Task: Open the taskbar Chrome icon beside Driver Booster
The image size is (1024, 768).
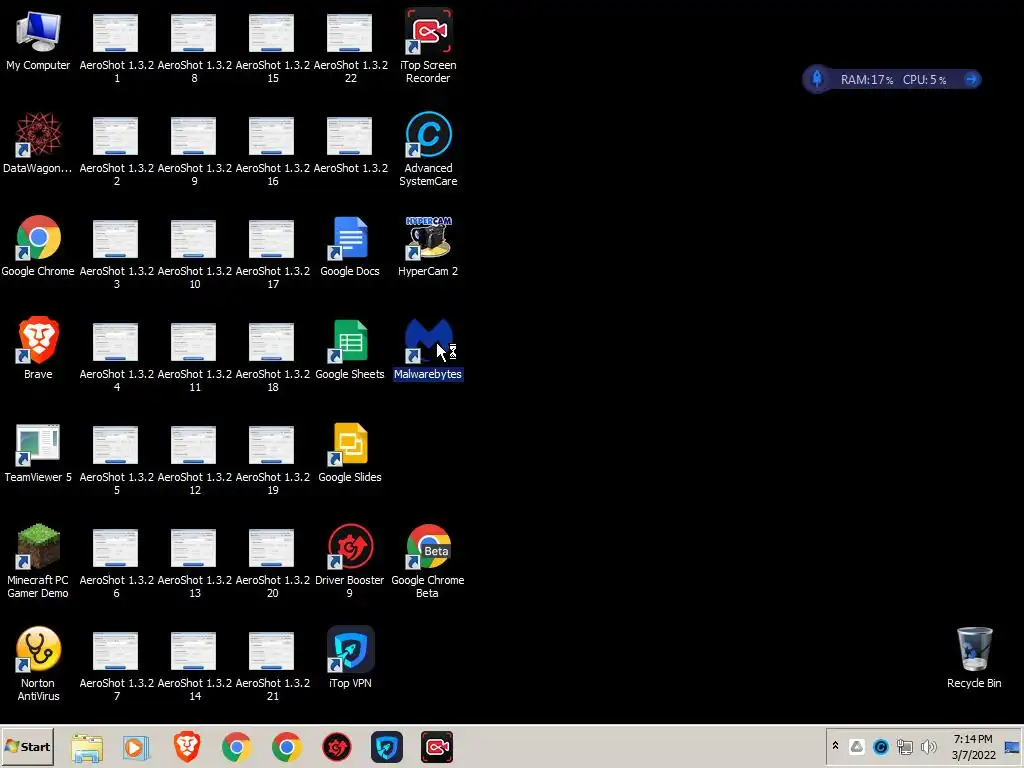Action: point(287,747)
